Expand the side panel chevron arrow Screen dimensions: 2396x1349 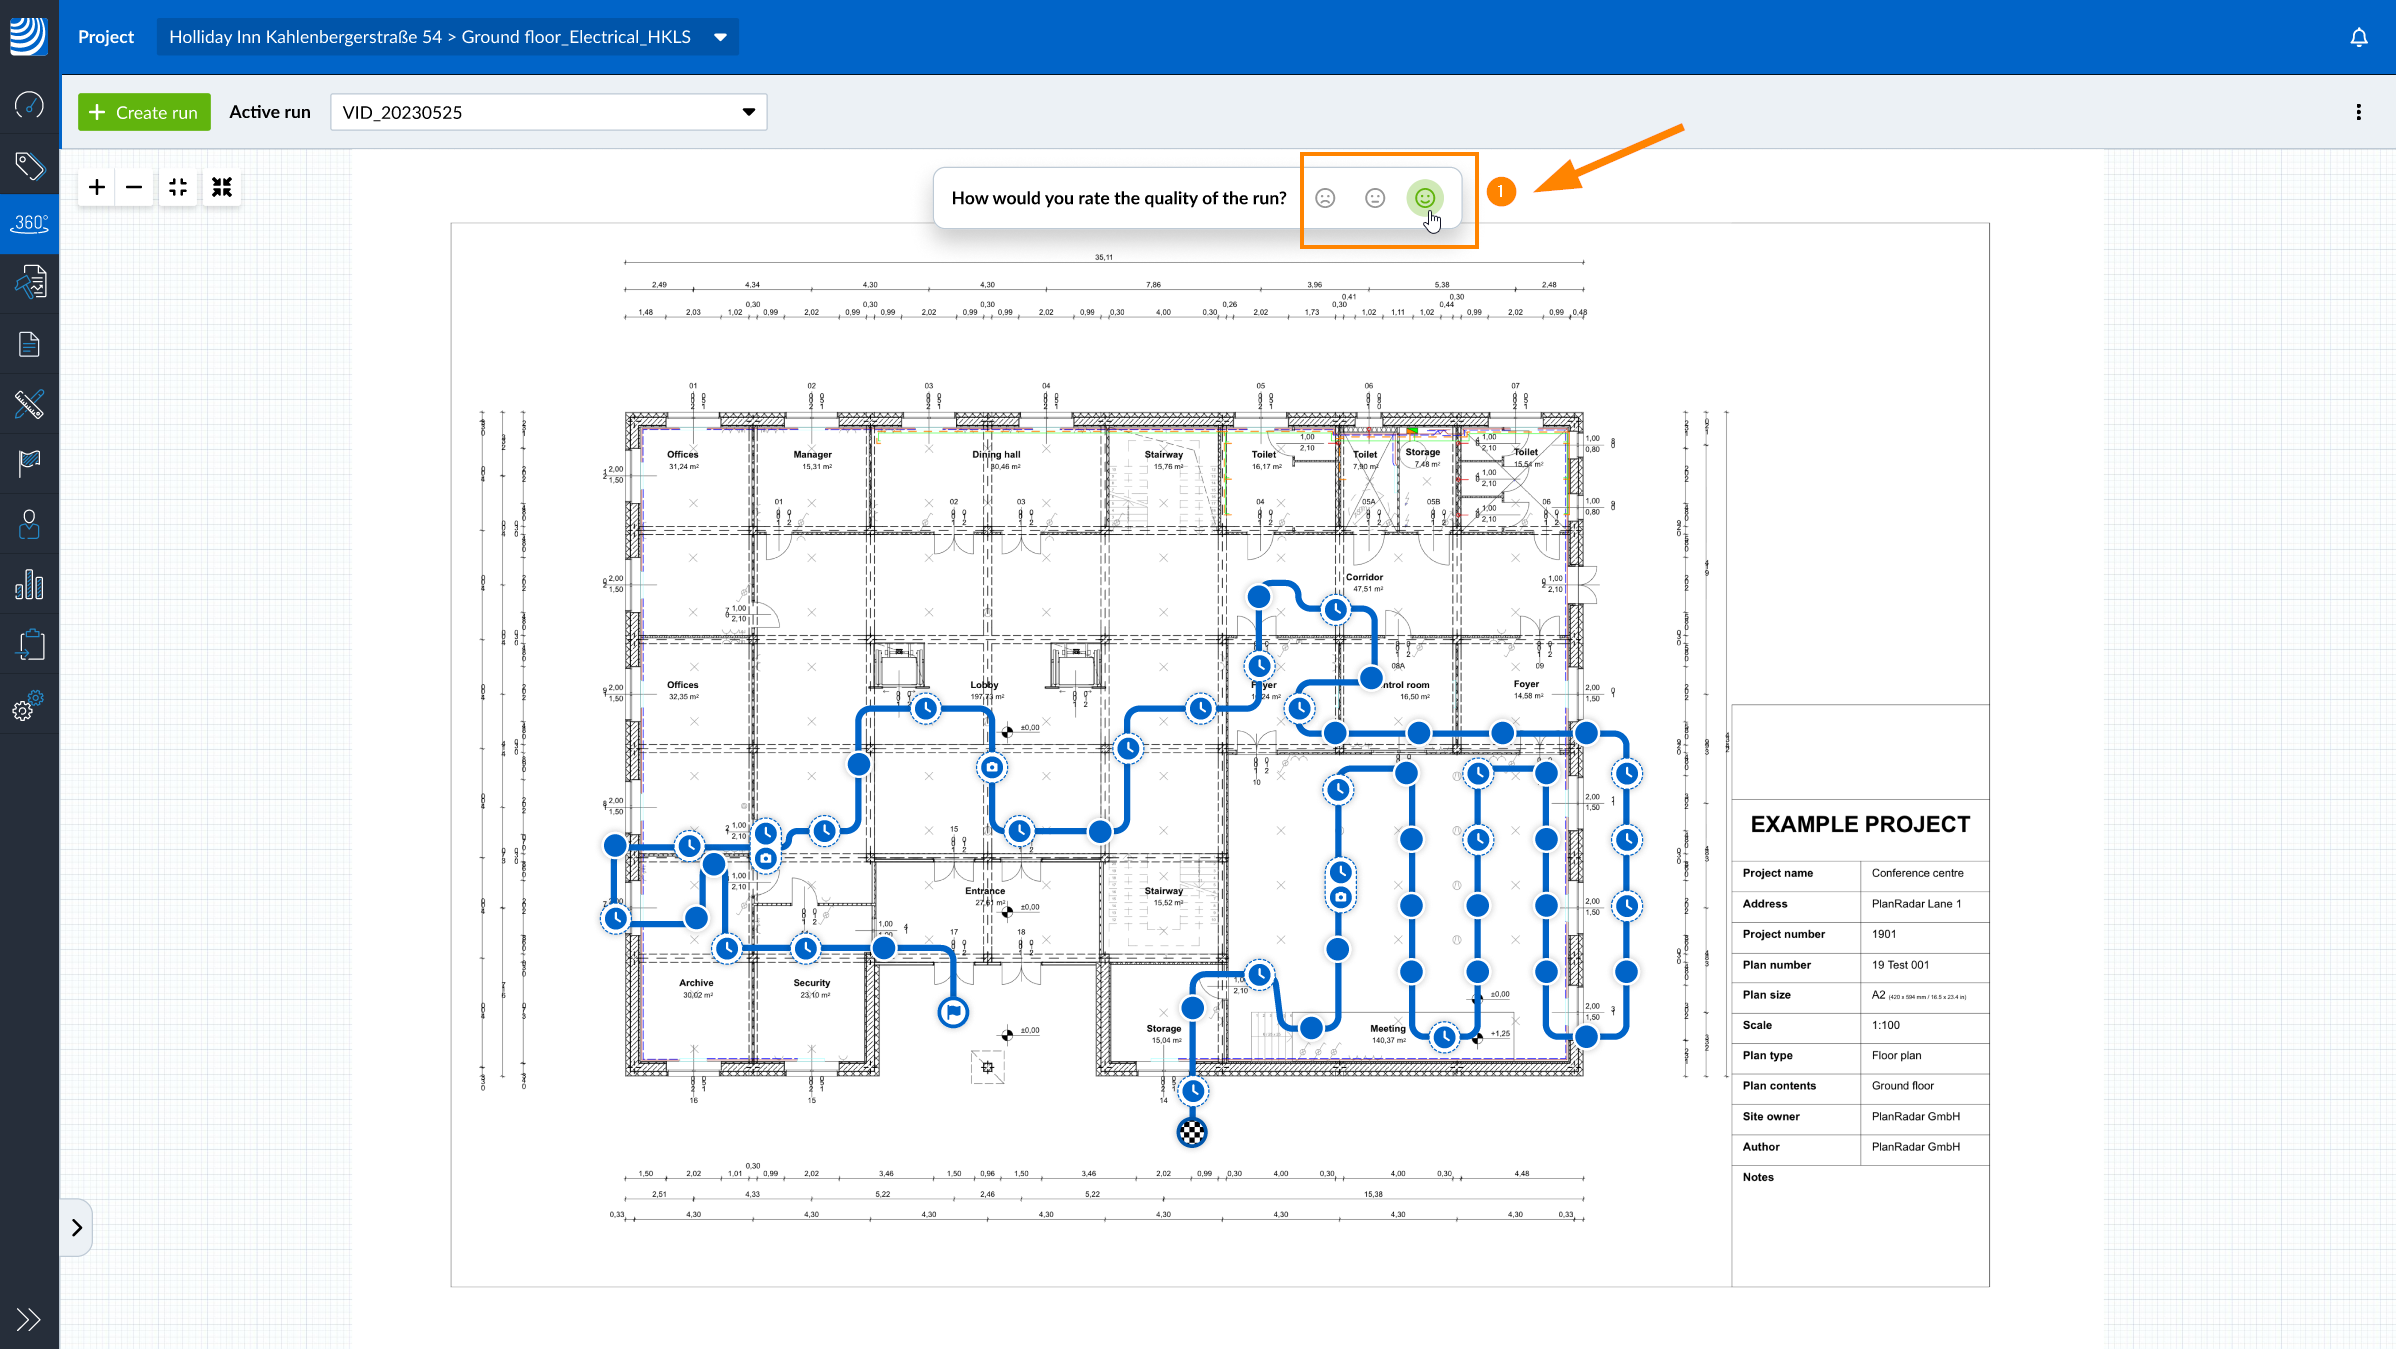[77, 1227]
